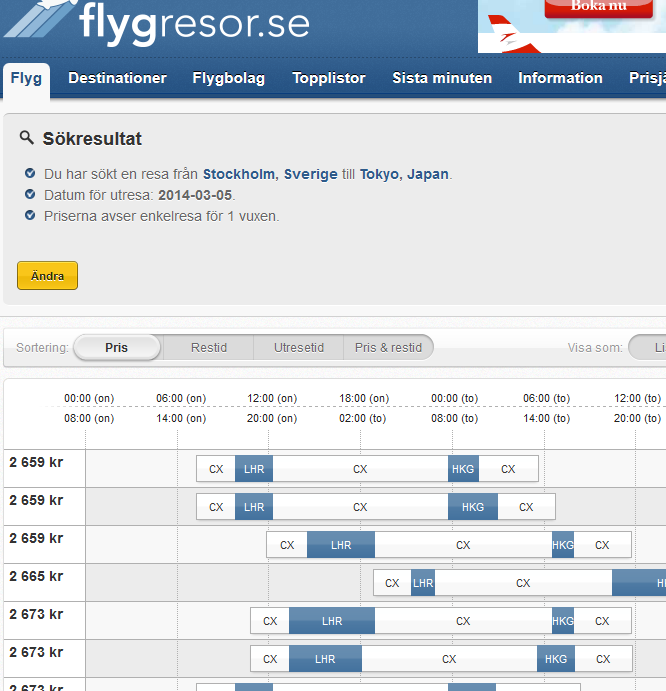
Task: Sort results by Pris
Action: click(117, 348)
